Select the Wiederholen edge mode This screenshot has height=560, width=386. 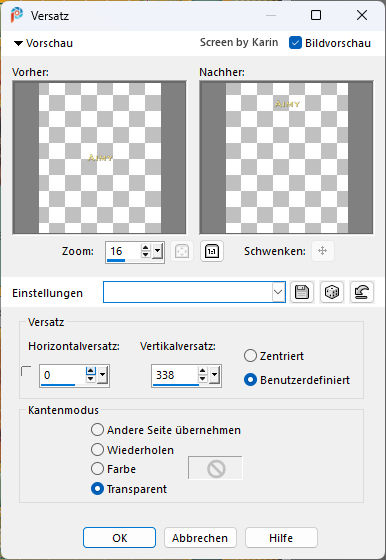[x=97, y=450]
